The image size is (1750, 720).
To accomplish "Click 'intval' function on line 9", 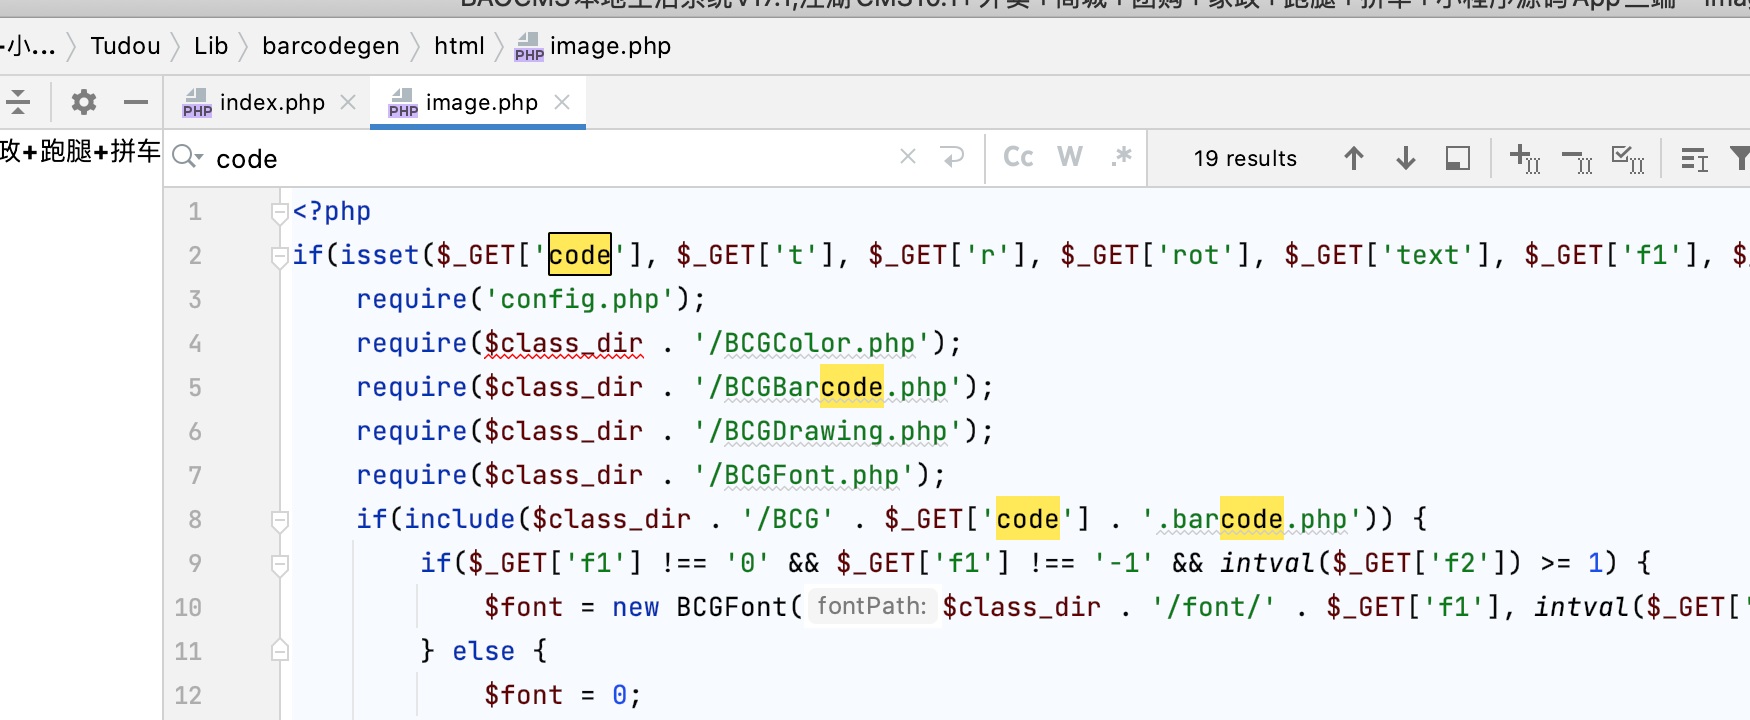I will (x=1268, y=563).
